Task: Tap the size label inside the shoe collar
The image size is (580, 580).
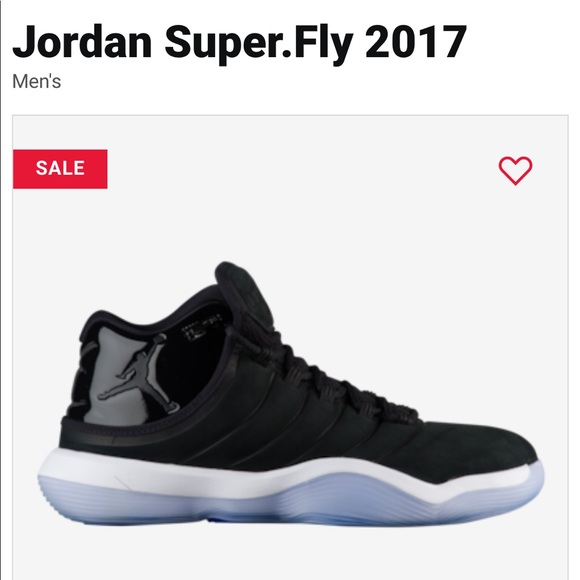Action: 202,326
